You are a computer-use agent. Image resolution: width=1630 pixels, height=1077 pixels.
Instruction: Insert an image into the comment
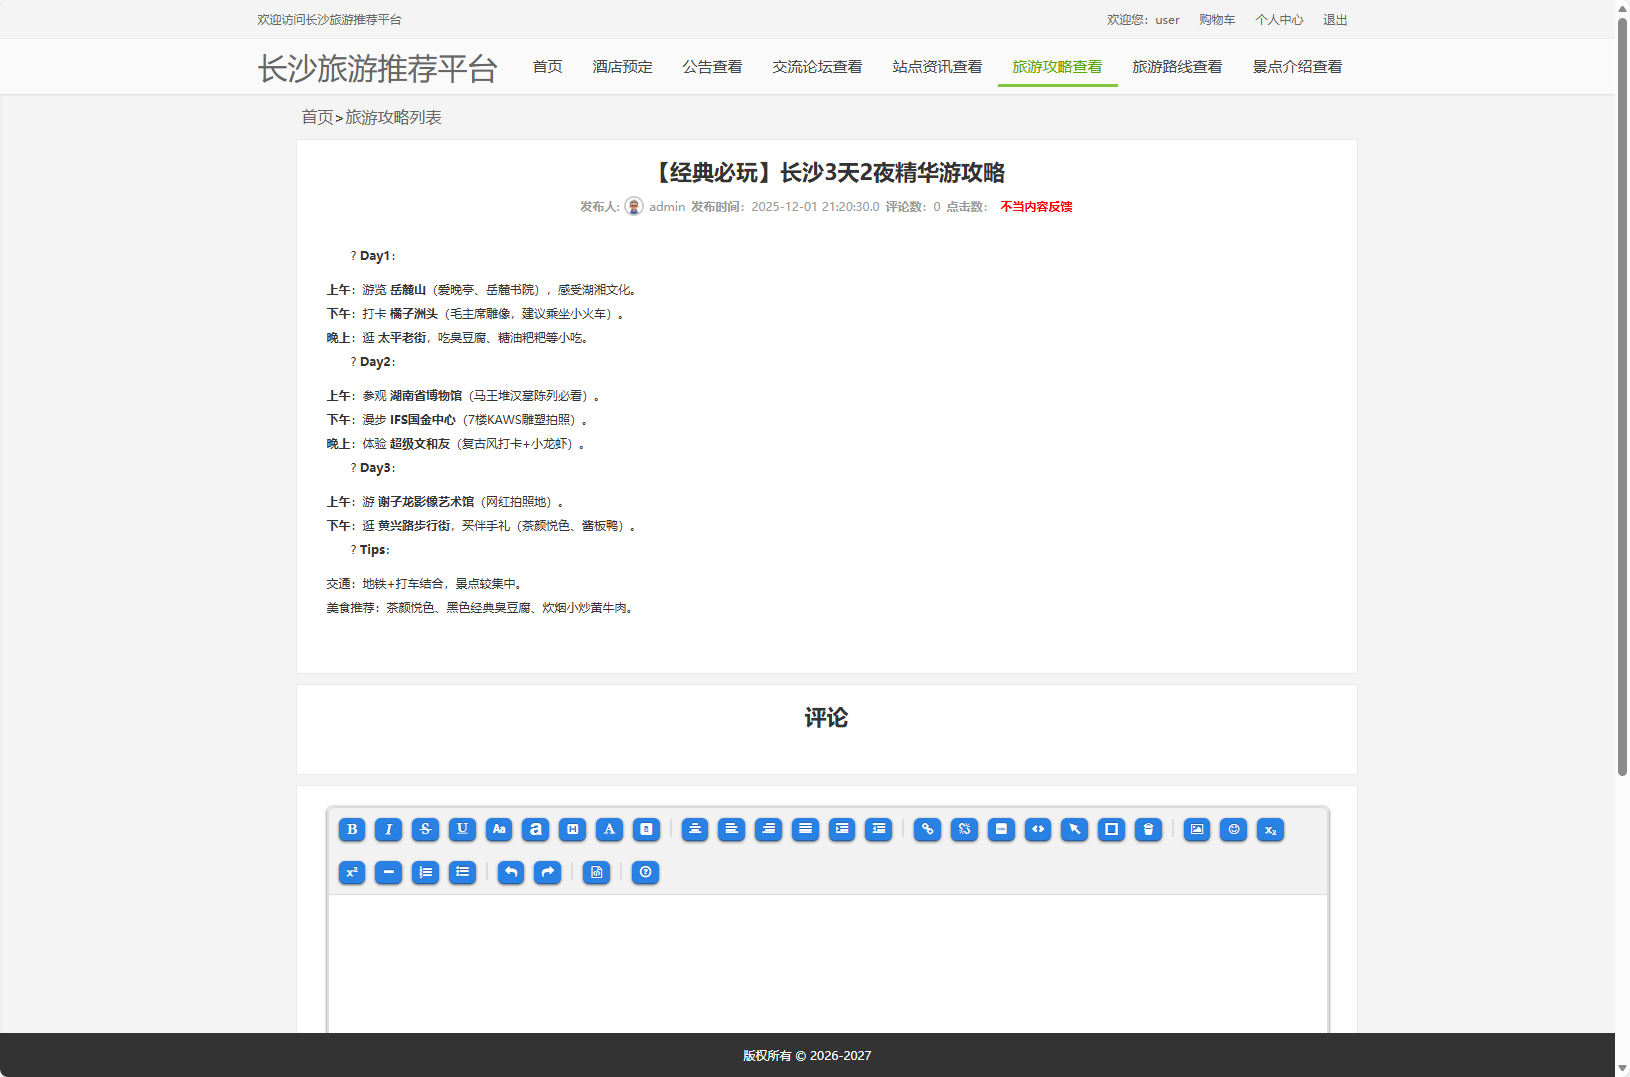(1196, 829)
